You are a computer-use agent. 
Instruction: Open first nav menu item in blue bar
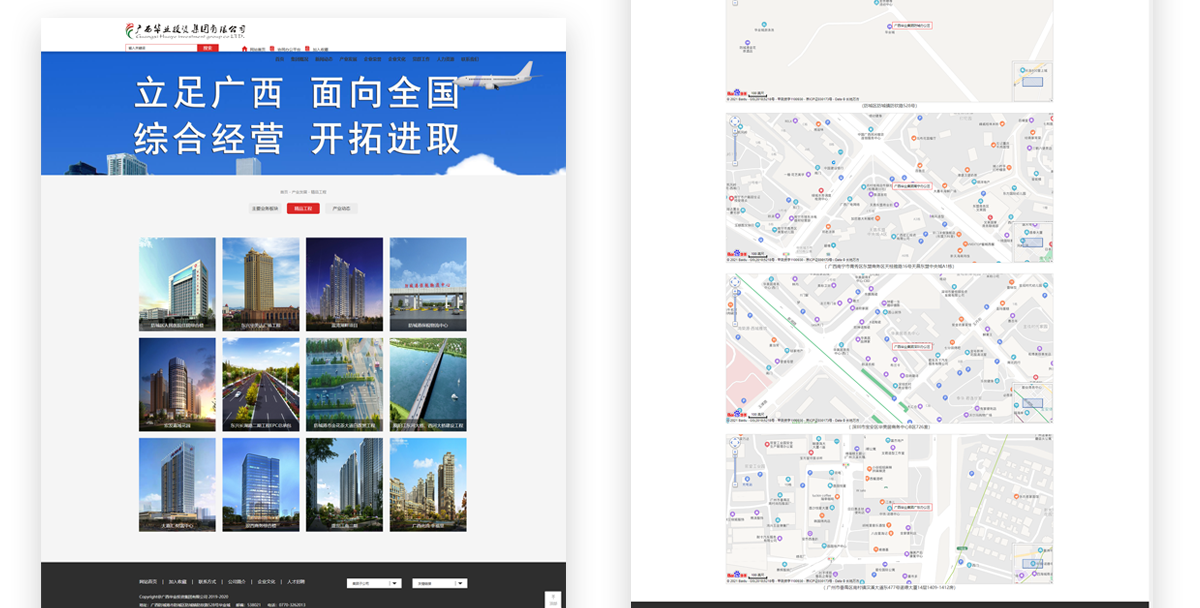(x=280, y=59)
